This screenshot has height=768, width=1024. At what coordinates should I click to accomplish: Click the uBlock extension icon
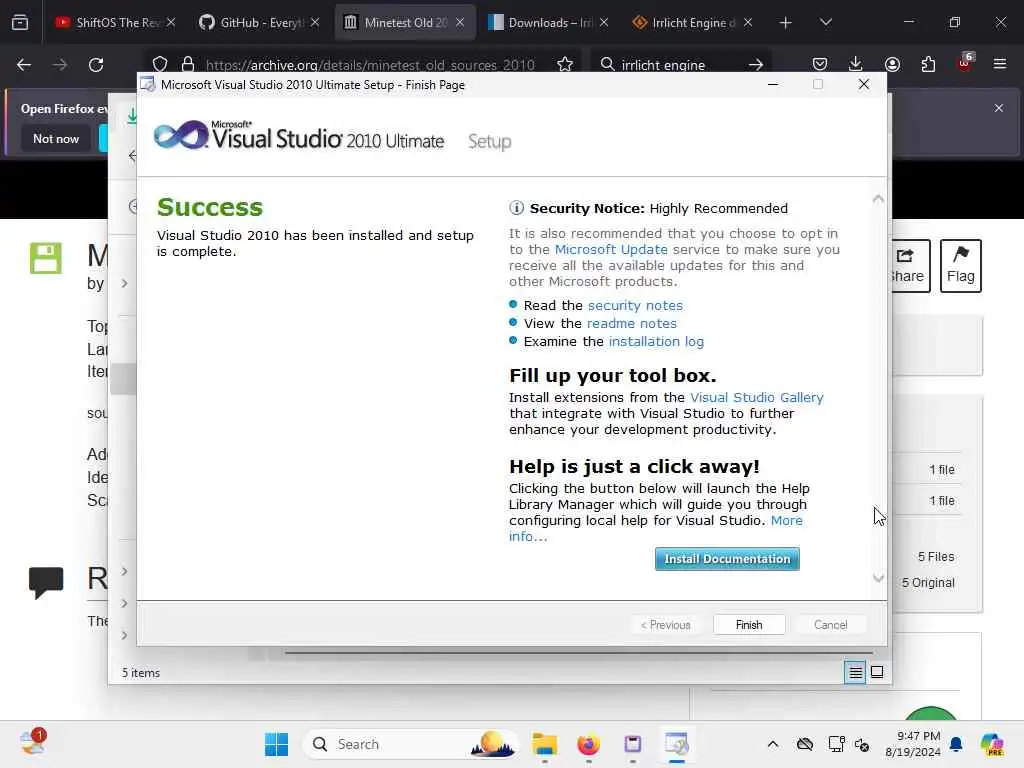coord(965,63)
